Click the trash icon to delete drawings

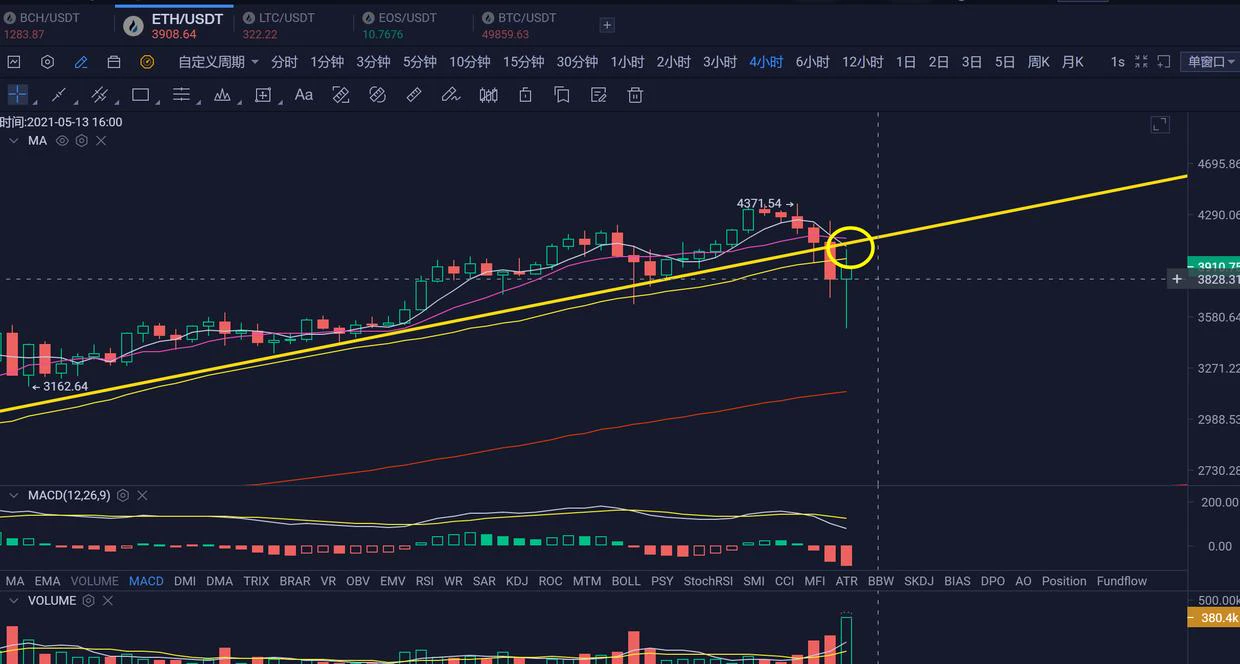click(634, 95)
